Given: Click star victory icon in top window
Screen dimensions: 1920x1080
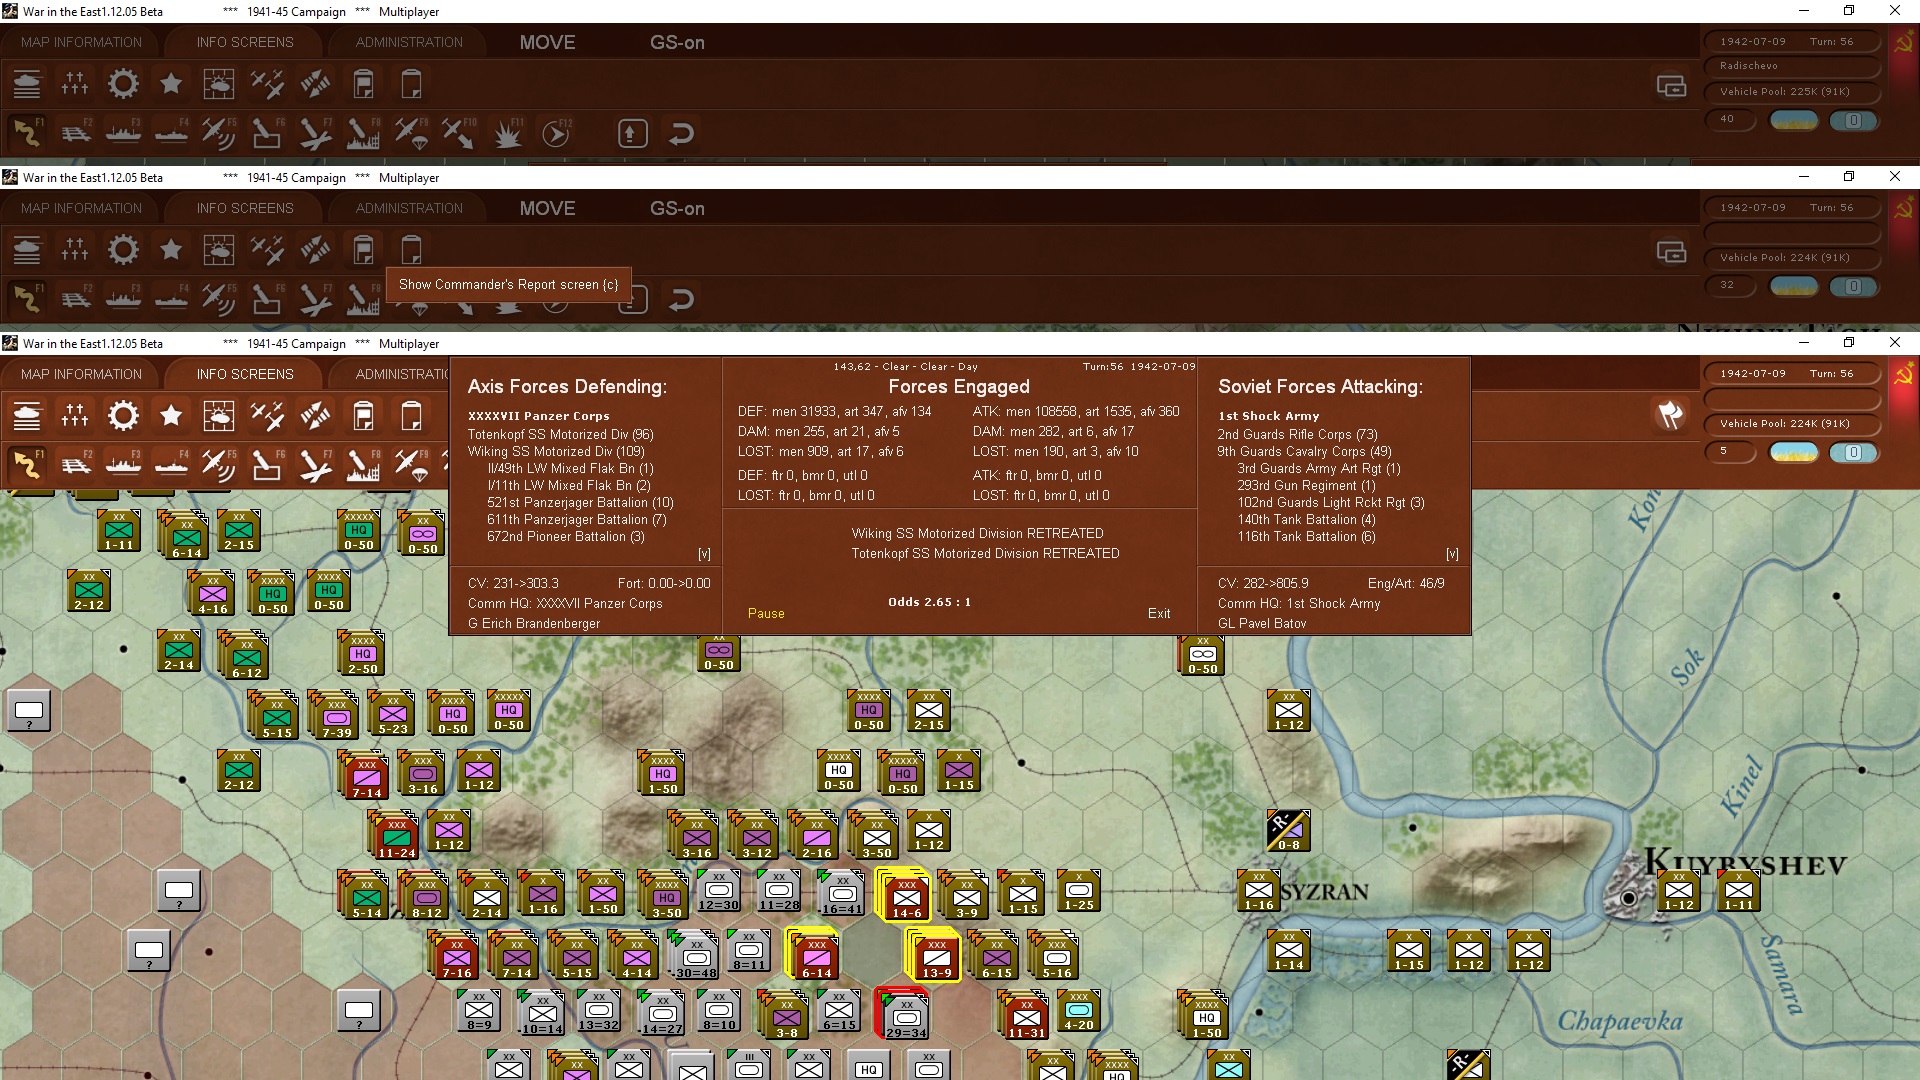Looking at the screenshot, I should [x=171, y=84].
